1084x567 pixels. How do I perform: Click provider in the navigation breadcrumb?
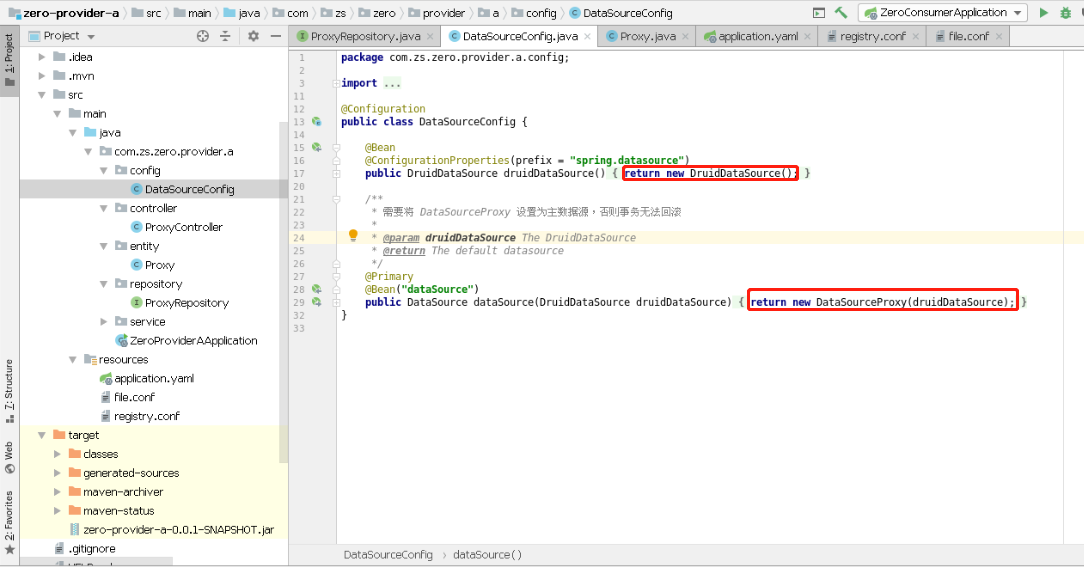click(x=436, y=12)
